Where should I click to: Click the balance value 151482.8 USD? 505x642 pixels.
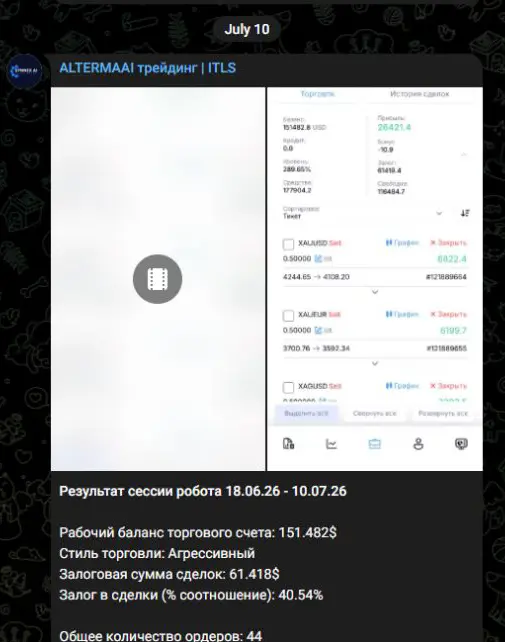coord(304,127)
